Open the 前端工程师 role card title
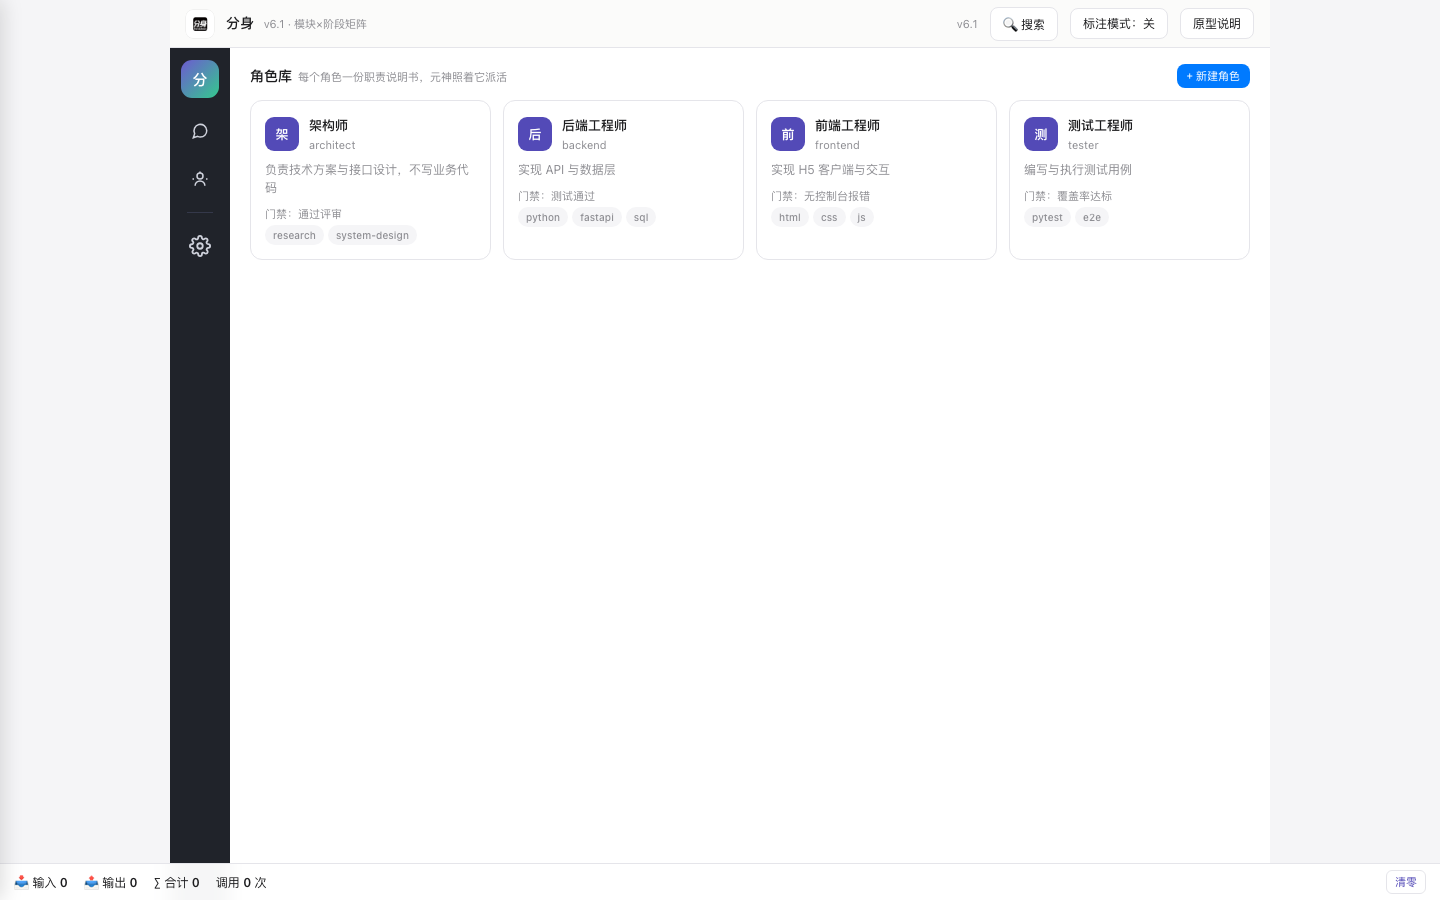 [x=847, y=125]
